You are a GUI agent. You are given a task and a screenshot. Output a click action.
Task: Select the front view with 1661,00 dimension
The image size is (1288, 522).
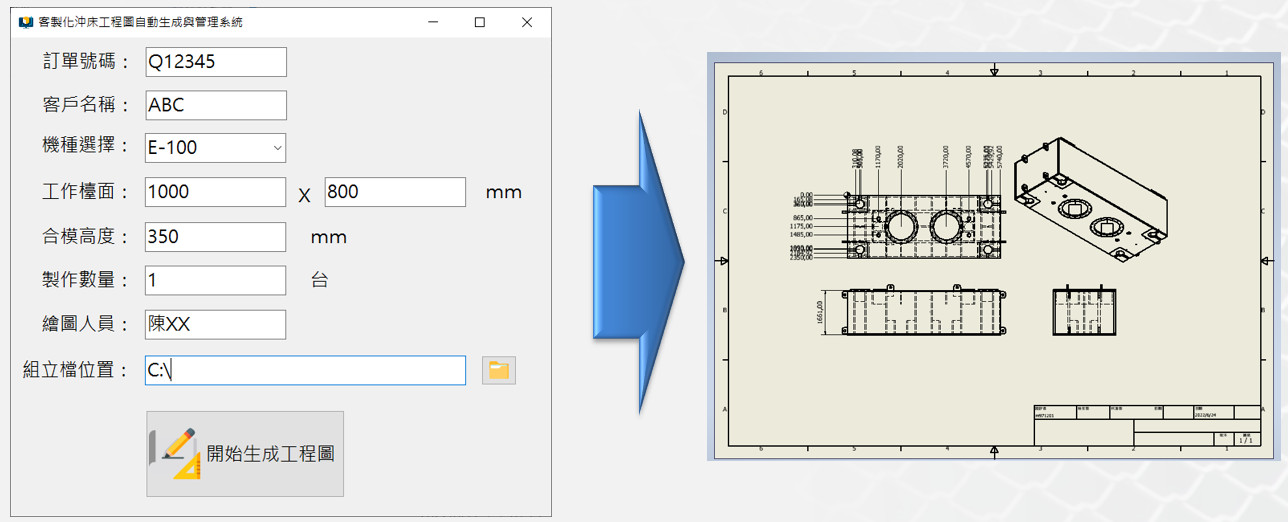coord(923,315)
